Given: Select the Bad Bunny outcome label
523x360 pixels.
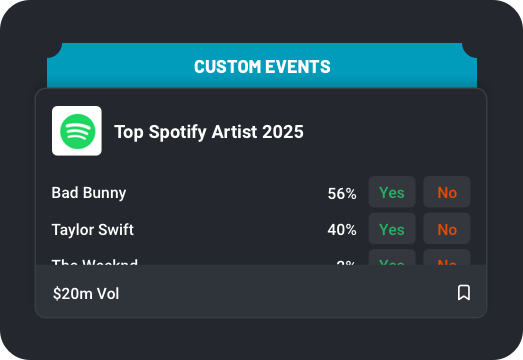Looking at the screenshot, I should tap(89, 193).
